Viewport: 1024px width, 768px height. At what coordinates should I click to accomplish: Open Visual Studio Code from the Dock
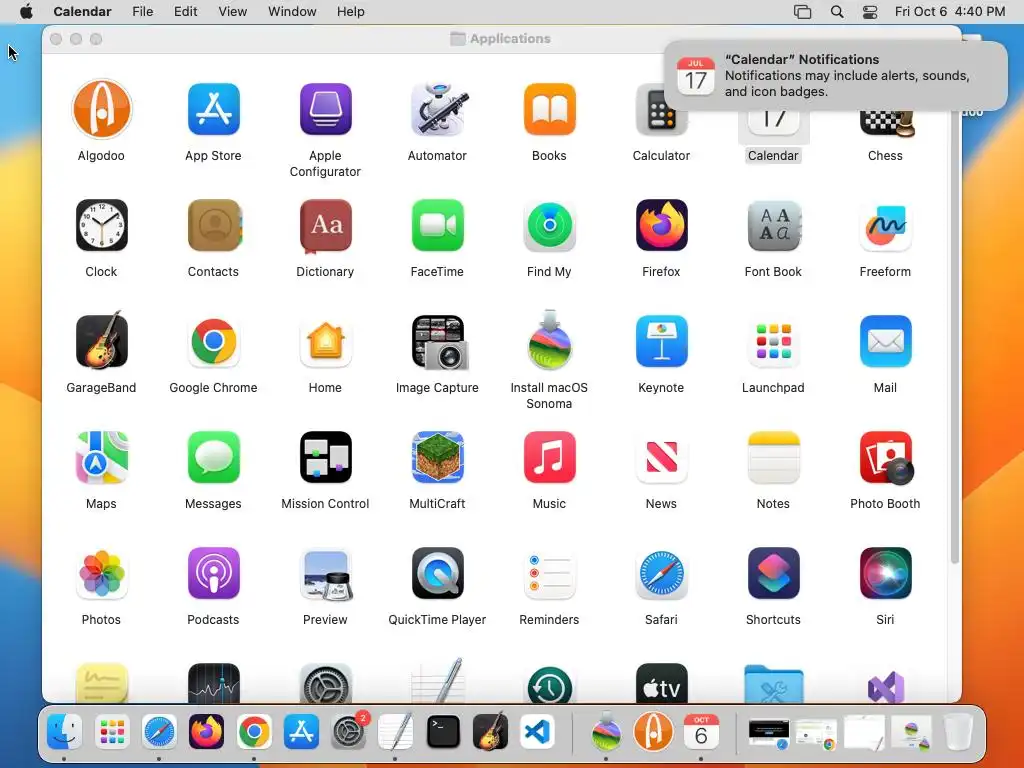coord(537,732)
